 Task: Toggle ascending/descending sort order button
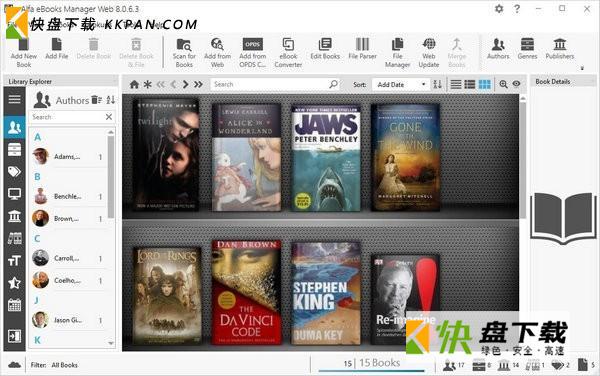click(x=437, y=84)
